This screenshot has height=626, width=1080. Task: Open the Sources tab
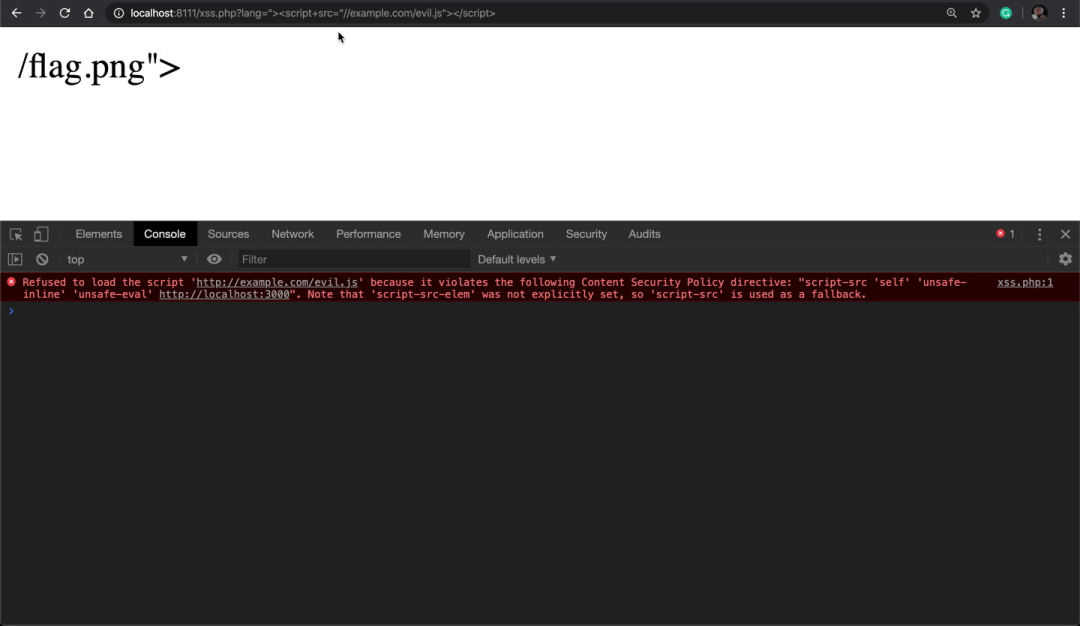(228, 234)
